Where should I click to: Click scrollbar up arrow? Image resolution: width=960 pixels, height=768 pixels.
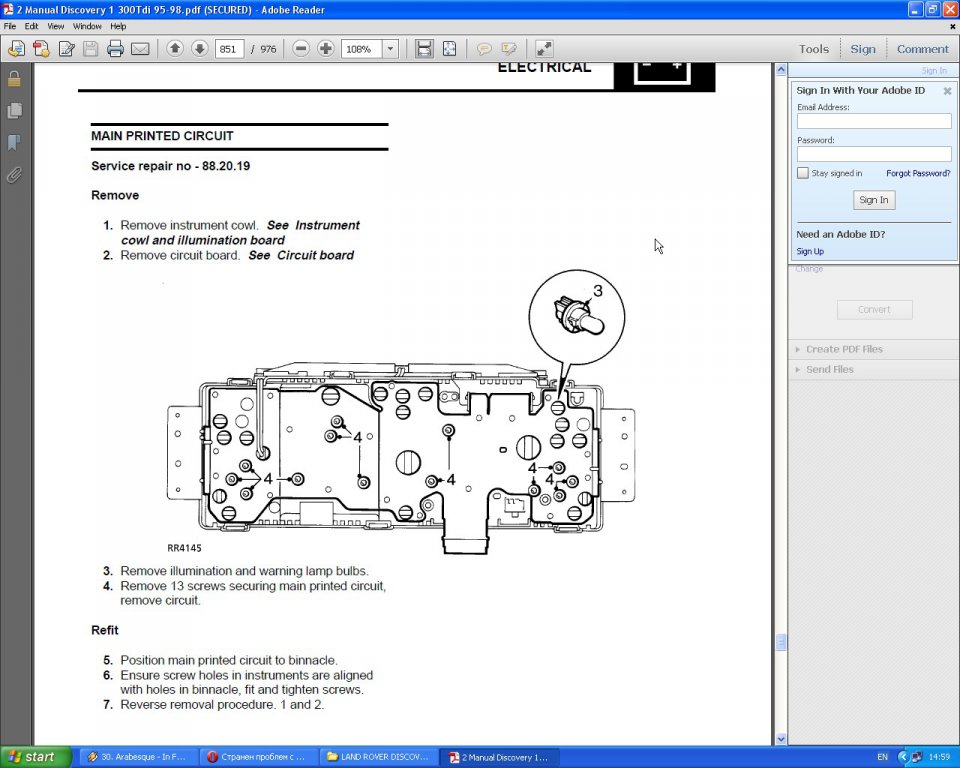[x=781, y=70]
